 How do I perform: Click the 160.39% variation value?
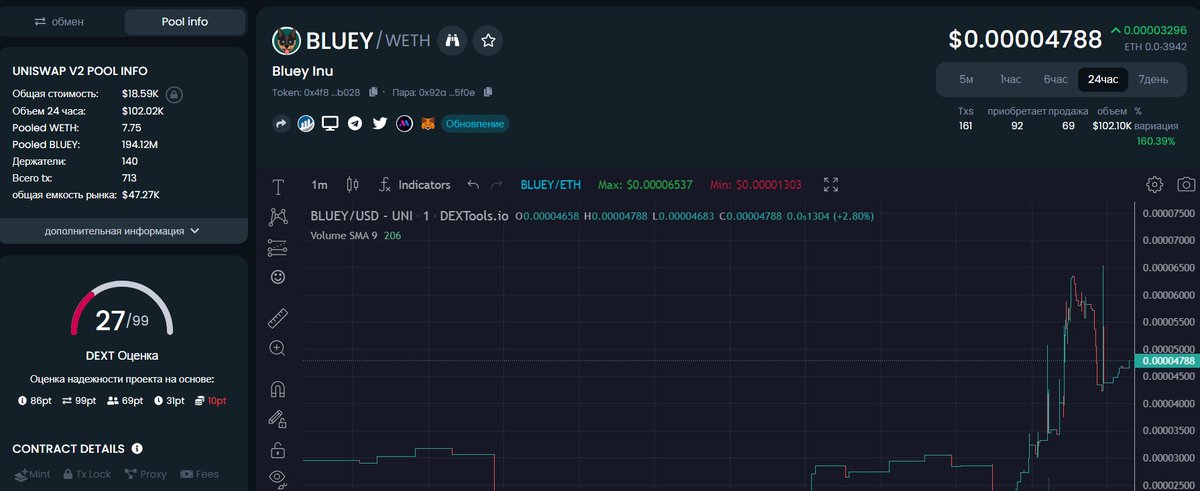(x=1155, y=141)
